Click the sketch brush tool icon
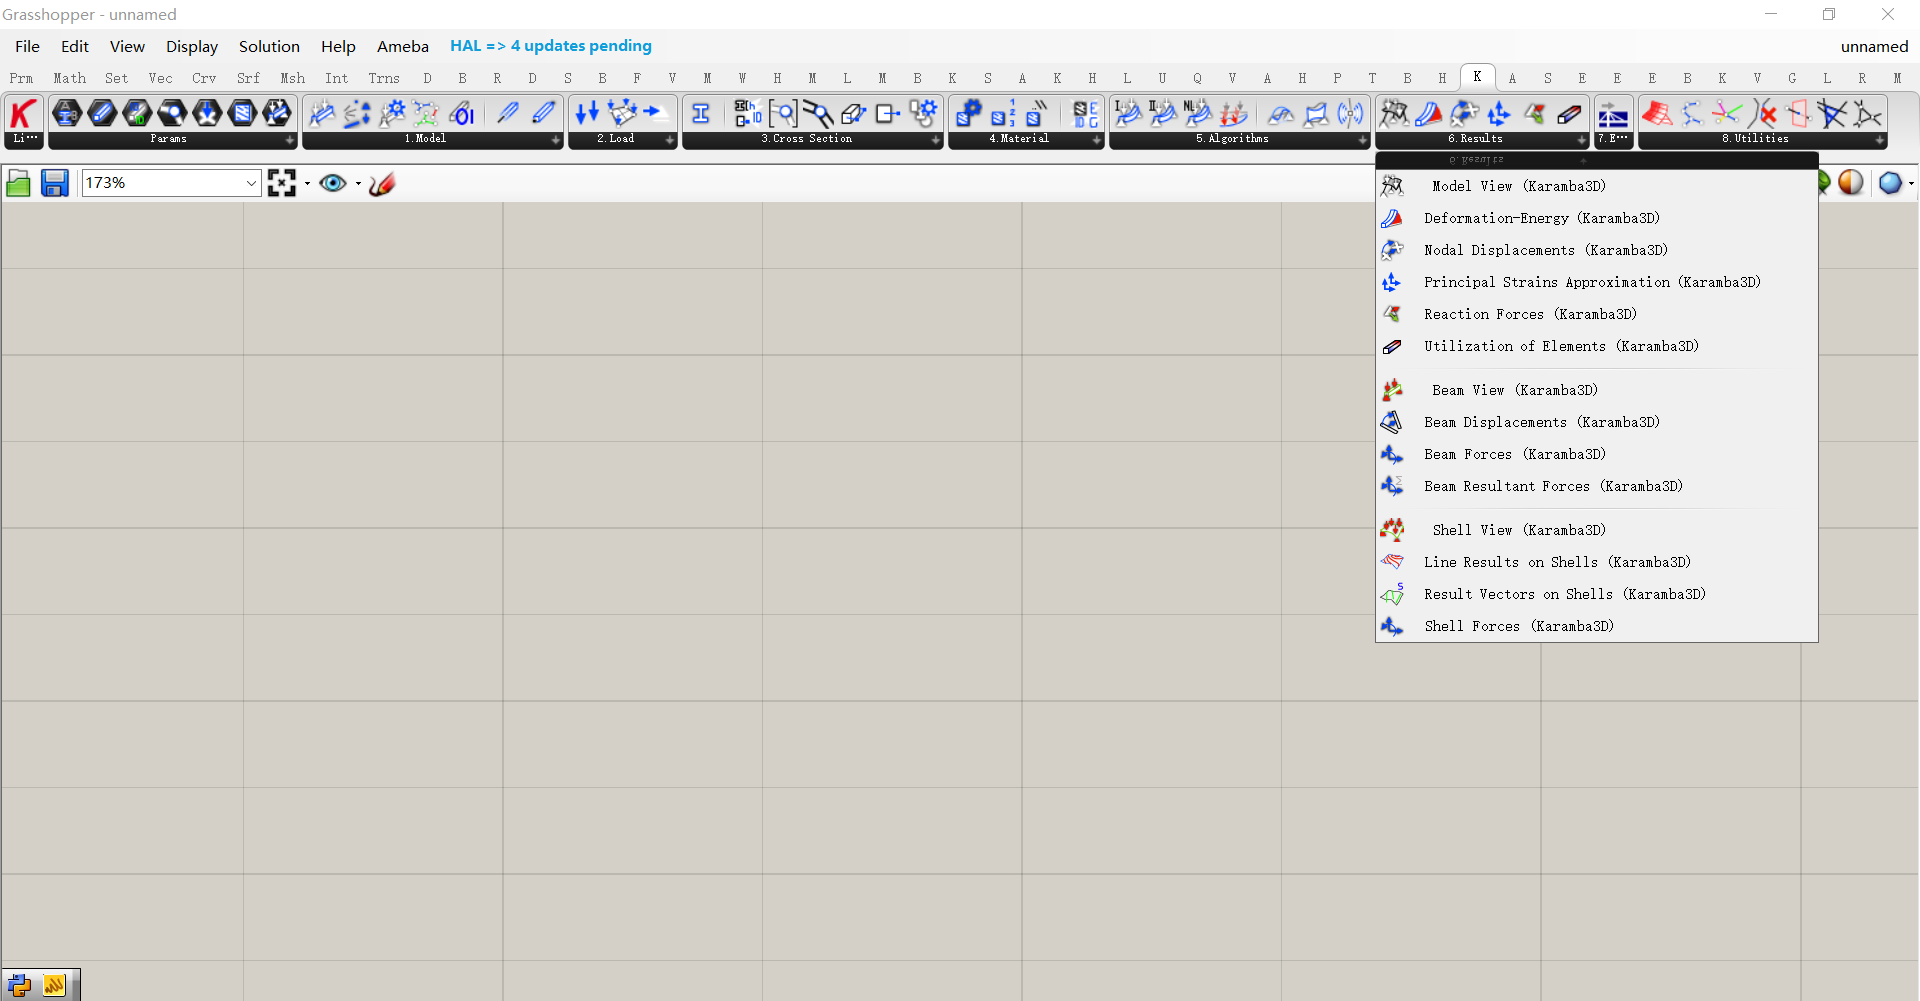The width and height of the screenshot is (1920, 1001). (382, 183)
